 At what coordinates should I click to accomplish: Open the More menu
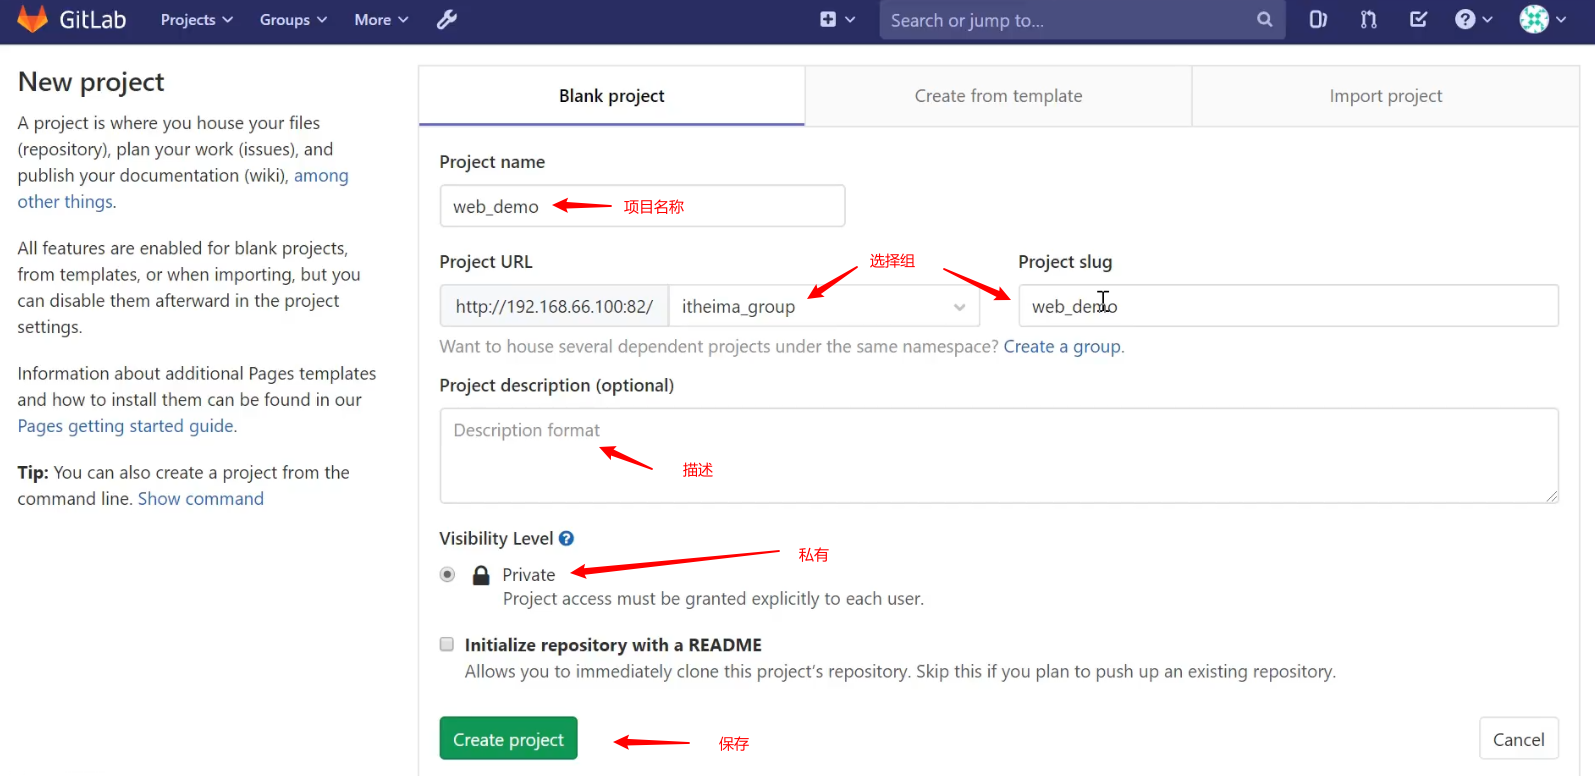coord(381,20)
